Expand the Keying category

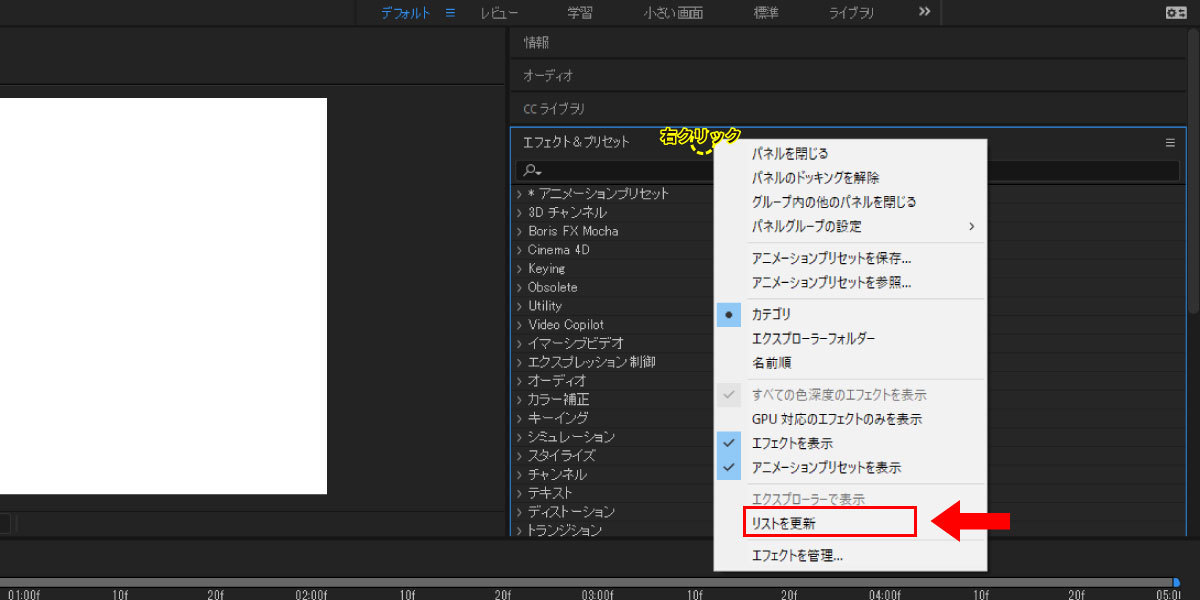(x=520, y=269)
